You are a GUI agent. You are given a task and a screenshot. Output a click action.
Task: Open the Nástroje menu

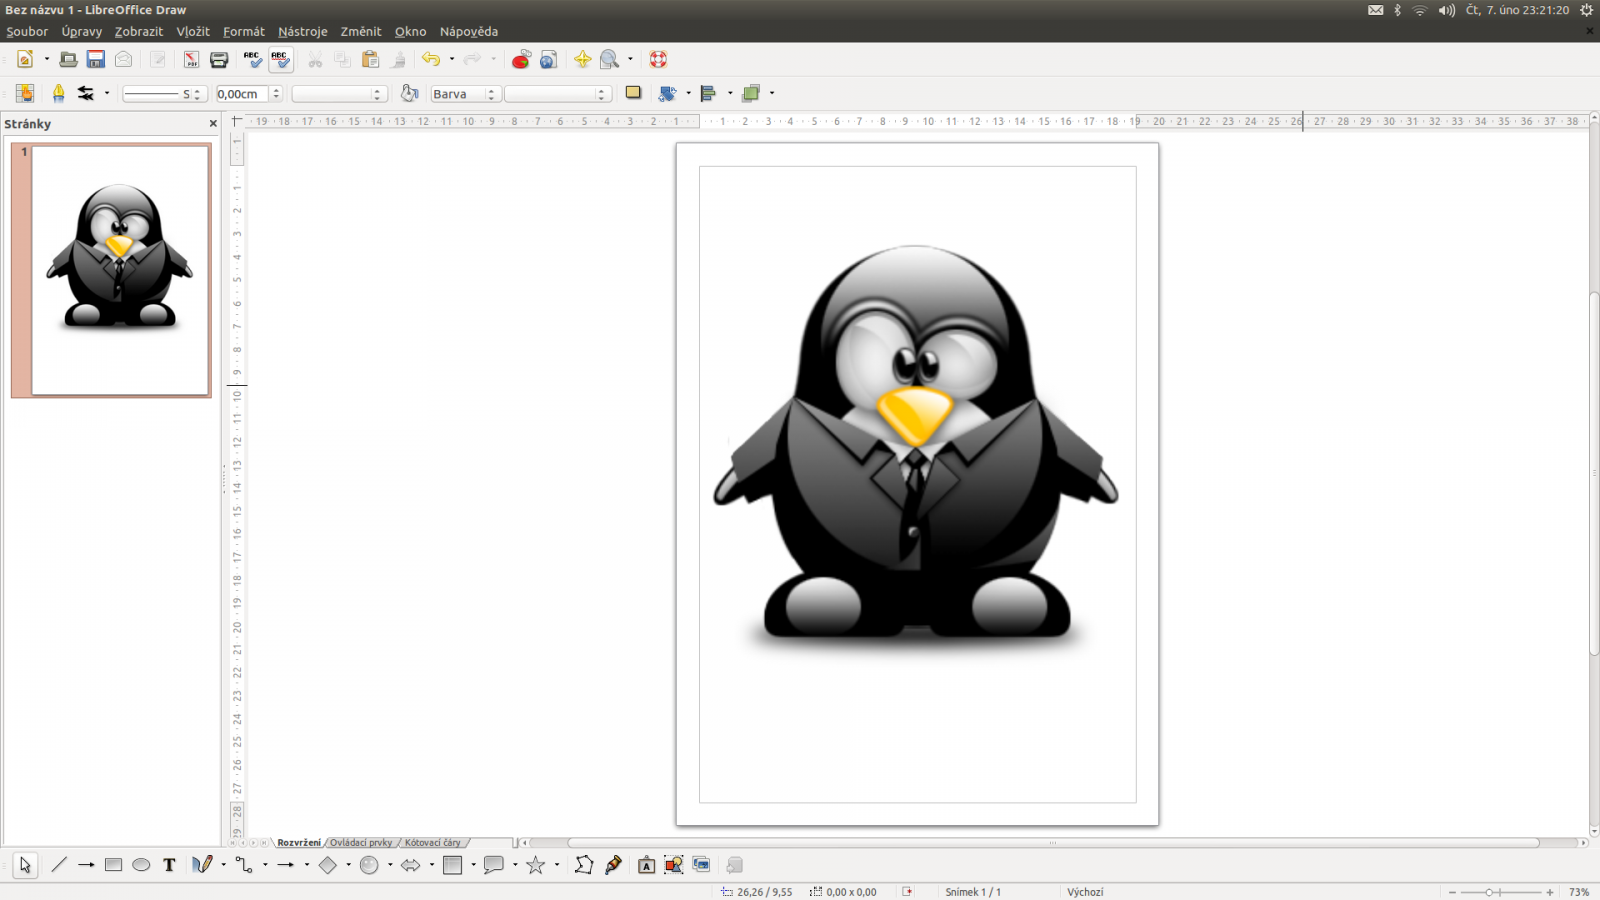(302, 31)
